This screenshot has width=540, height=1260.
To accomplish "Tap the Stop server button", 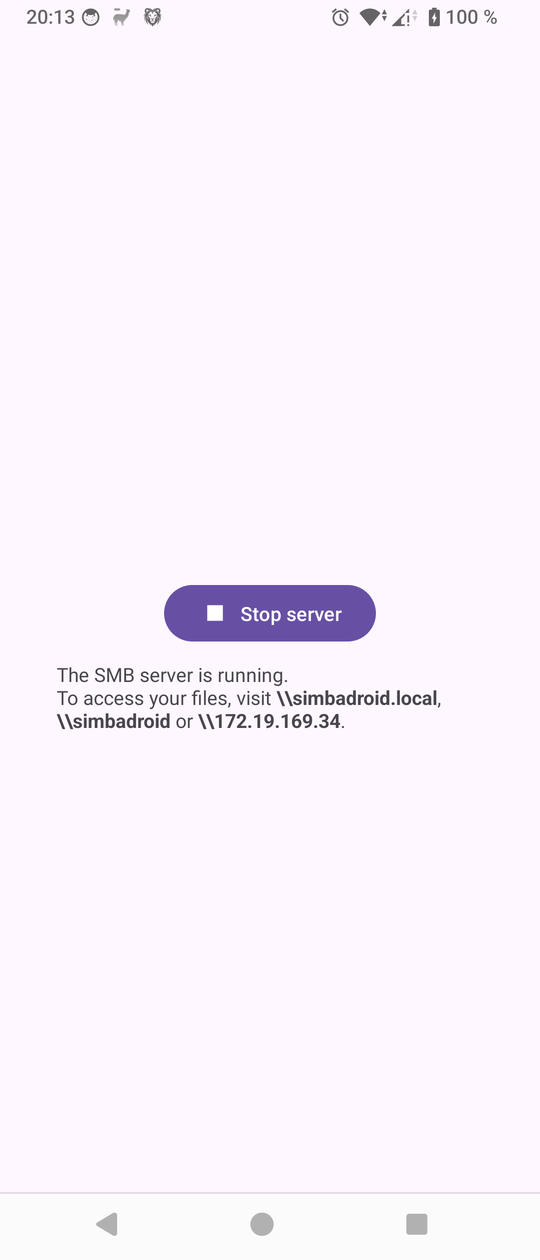I will 270,613.
